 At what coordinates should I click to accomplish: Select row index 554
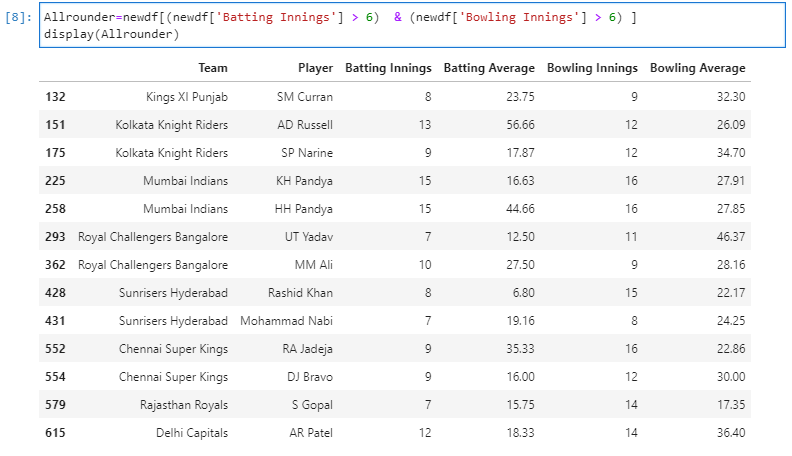(x=55, y=377)
